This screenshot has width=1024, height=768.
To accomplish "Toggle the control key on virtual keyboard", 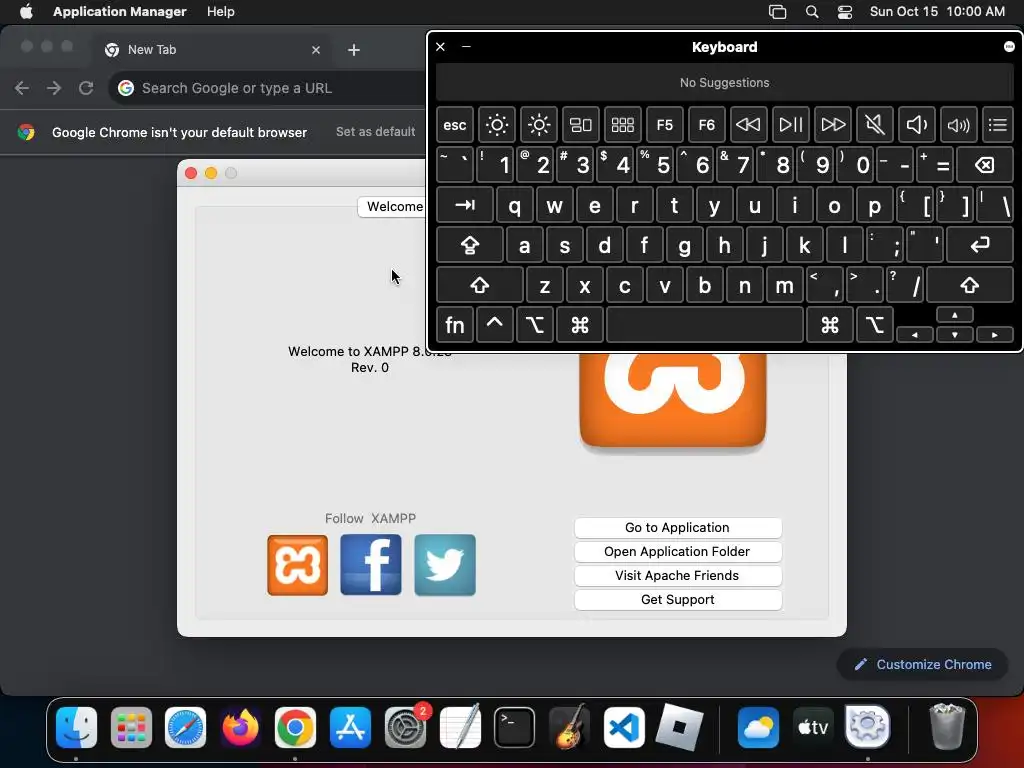I will click(x=494, y=325).
